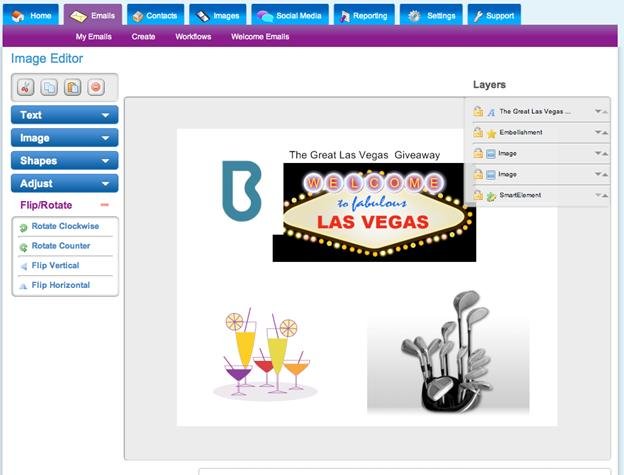Click the Flip Vertical link text
Image resolution: width=624 pixels, height=475 pixels.
55,265
